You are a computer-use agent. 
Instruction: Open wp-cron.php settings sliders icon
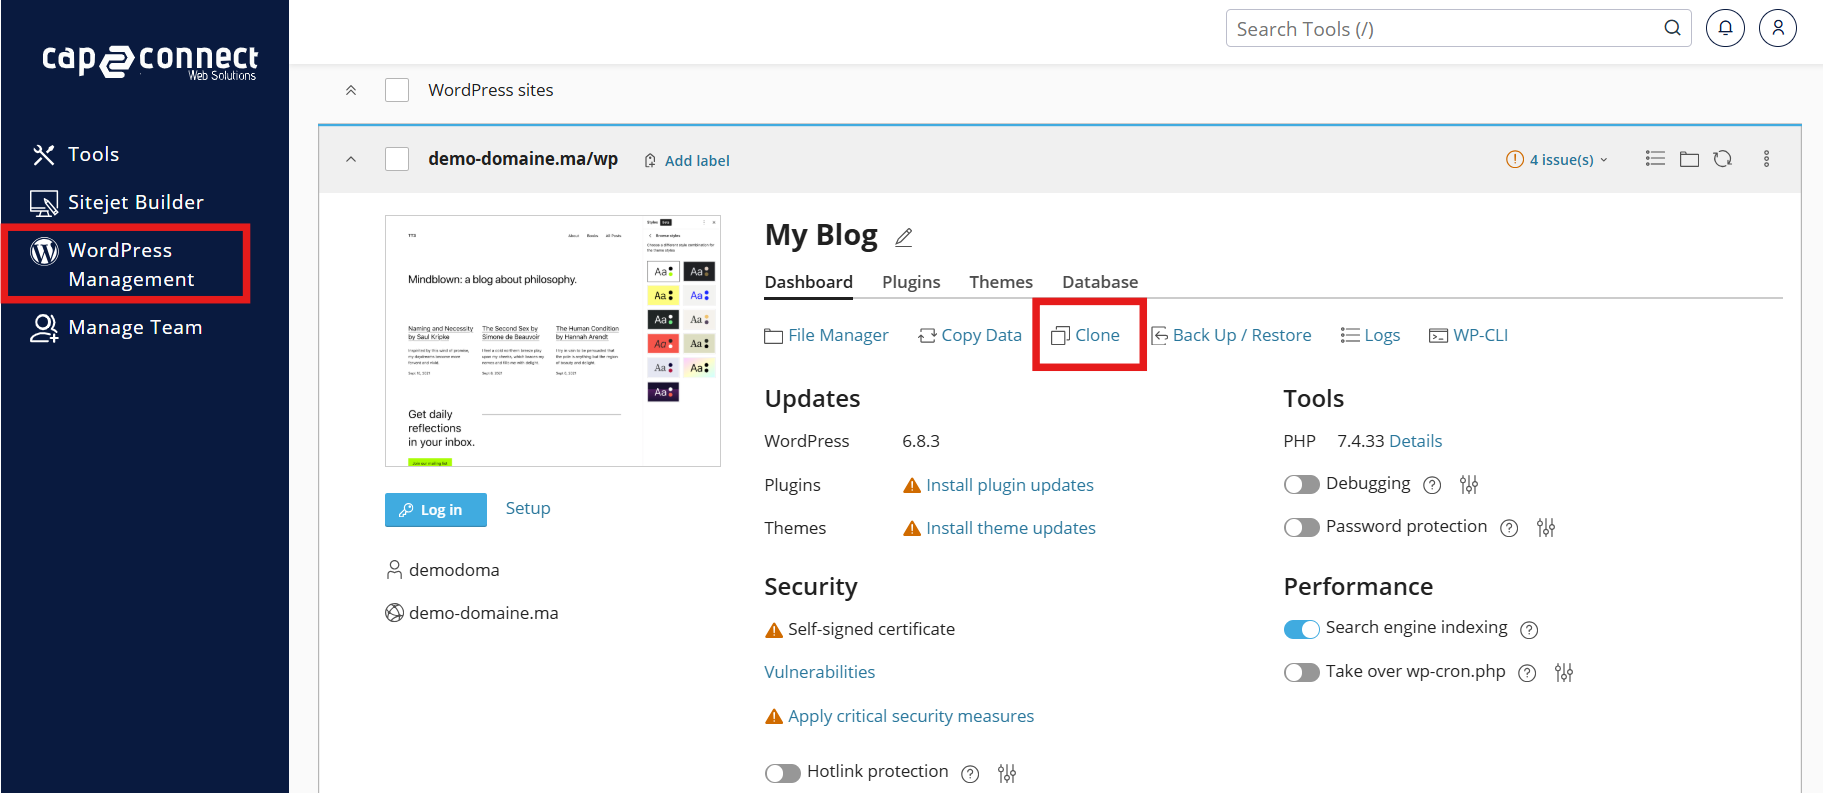pyautogui.click(x=1564, y=672)
